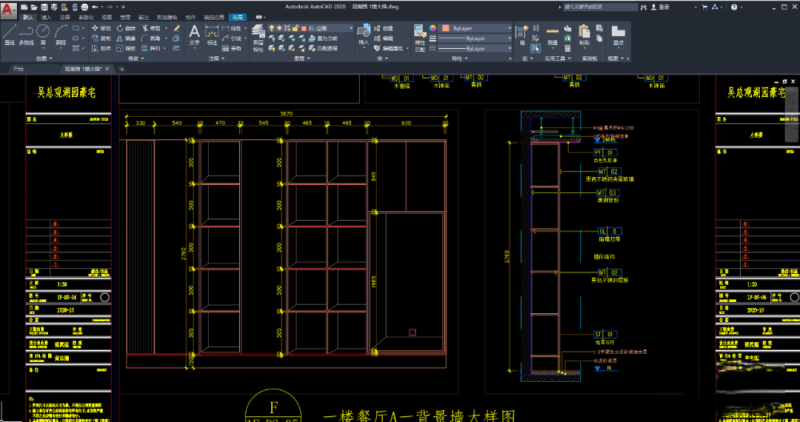Select the Polyline (多段线) tool

(26, 33)
